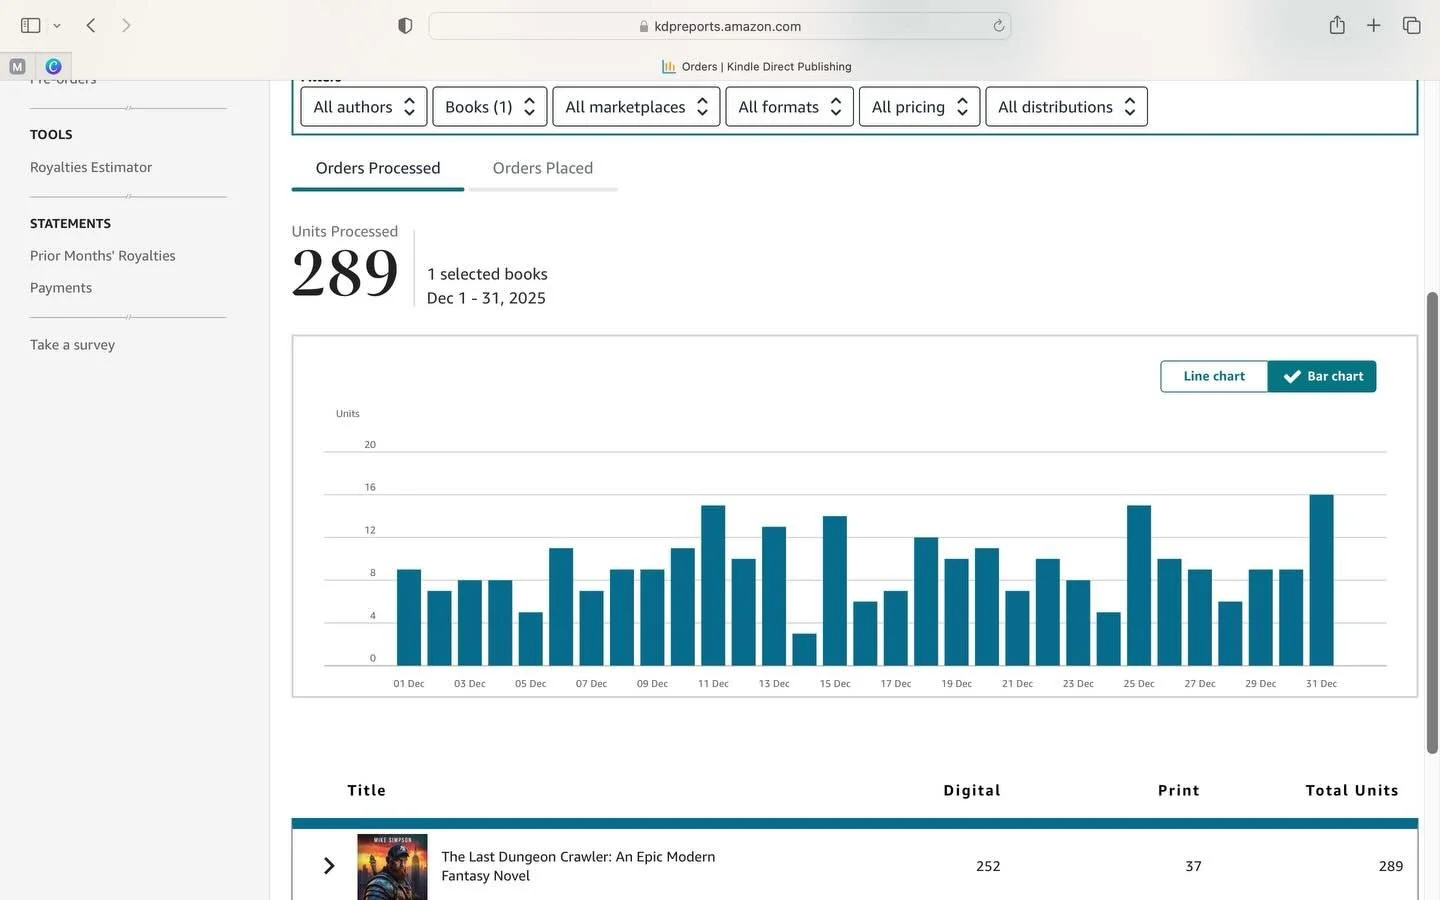
Task: Open the Books (1) dropdown
Action: coord(490,107)
